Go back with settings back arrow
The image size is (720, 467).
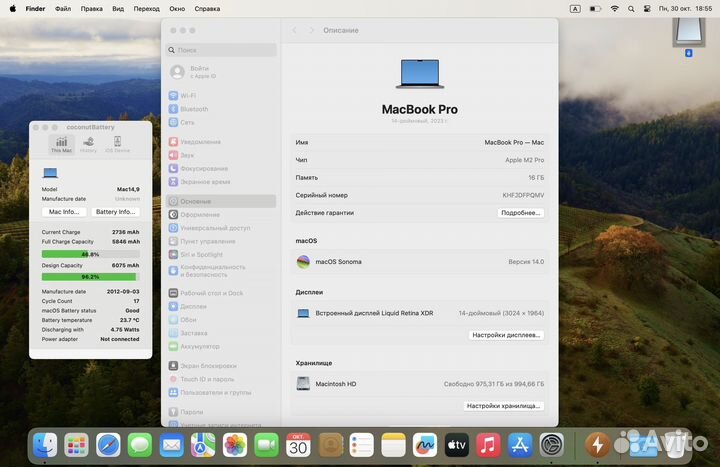[294, 30]
